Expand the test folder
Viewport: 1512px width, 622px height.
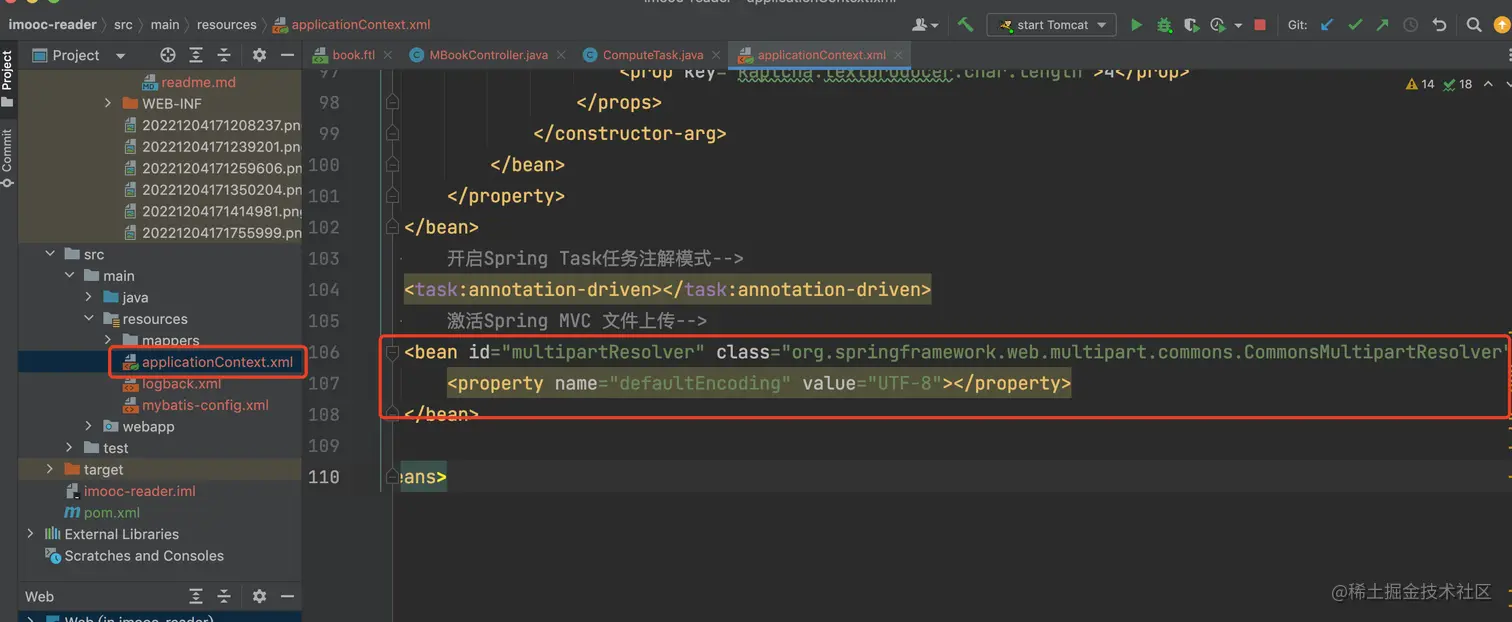69,448
